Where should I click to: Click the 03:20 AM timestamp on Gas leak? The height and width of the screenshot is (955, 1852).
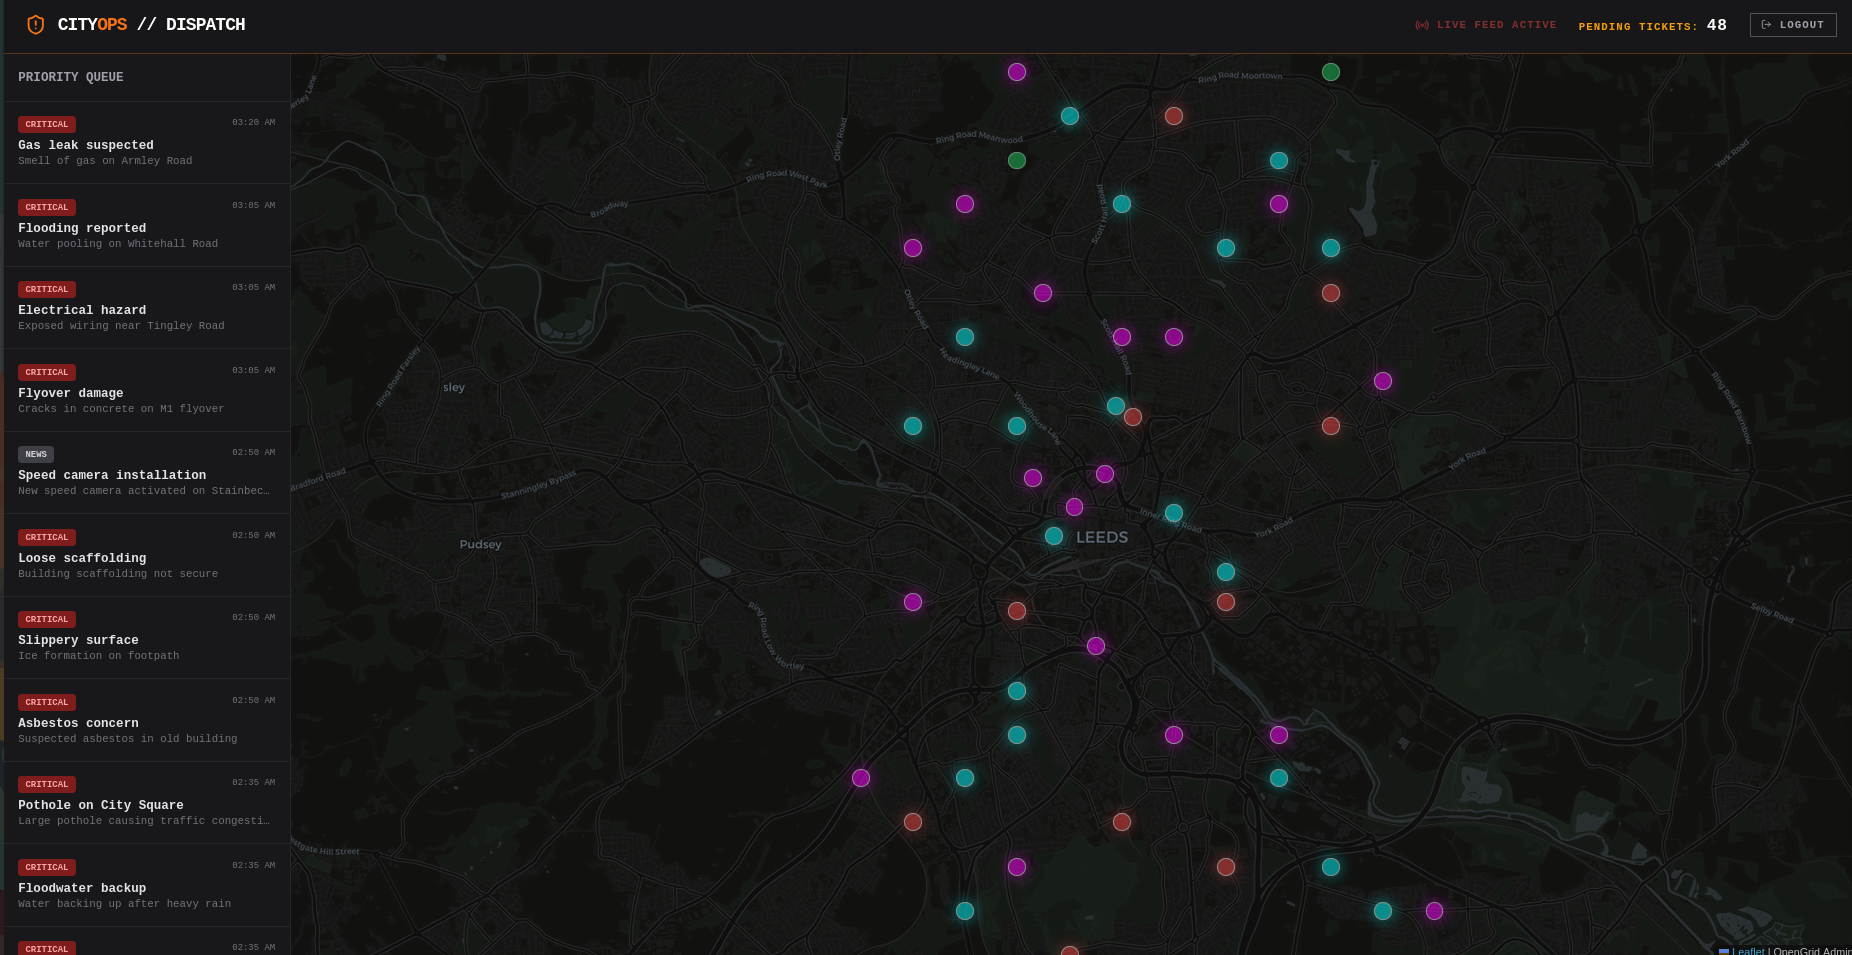253,122
